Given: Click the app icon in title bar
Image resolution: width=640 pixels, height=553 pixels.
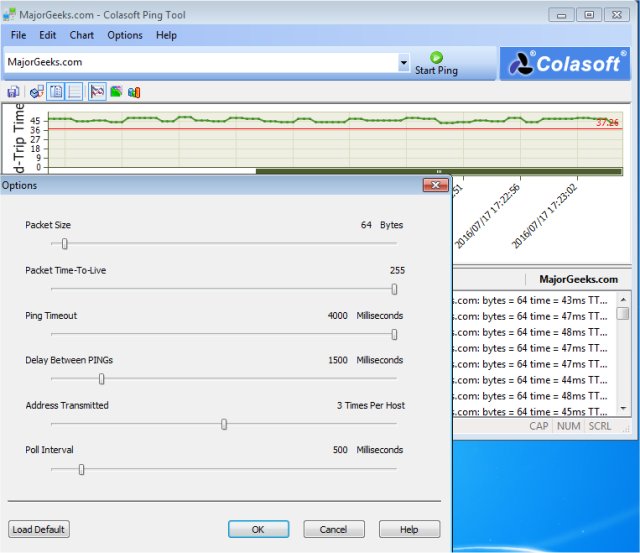Looking at the screenshot, I should (x=9, y=15).
